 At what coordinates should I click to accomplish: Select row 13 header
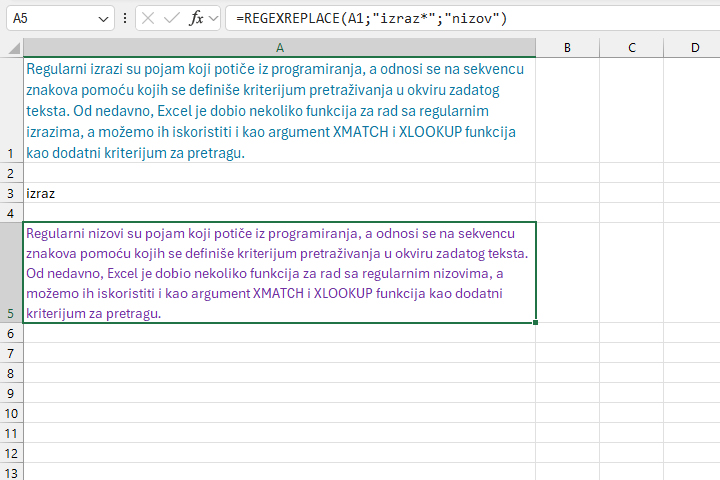(x=12, y=472)
